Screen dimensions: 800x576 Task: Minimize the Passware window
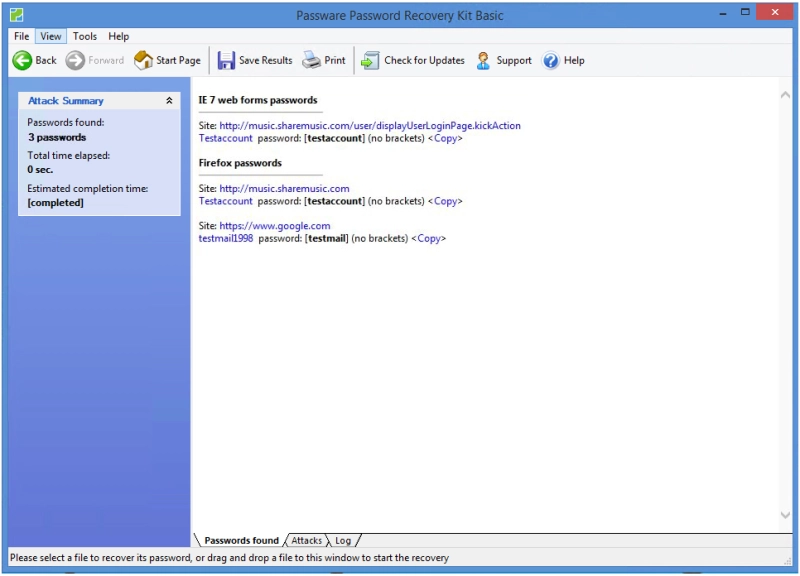tap(722, 13)
